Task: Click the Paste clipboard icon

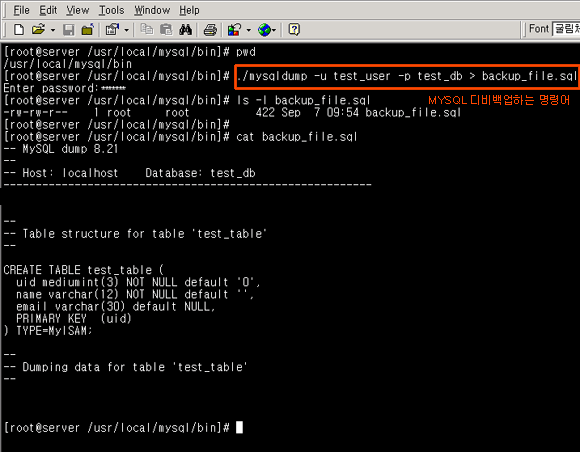Action: (166, 30)
